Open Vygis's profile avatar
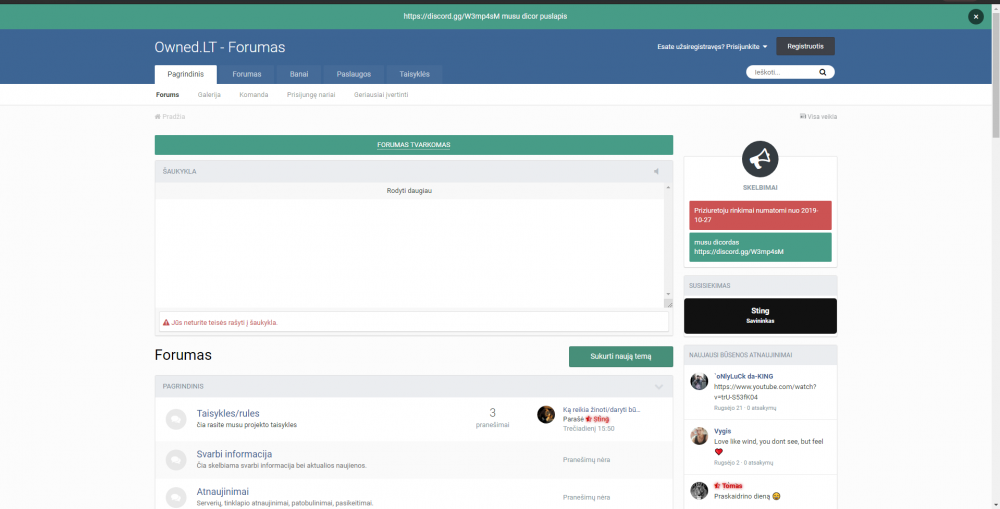This screenshot has height=509, width=1000. pyautogui.click(x=699, y=435)
